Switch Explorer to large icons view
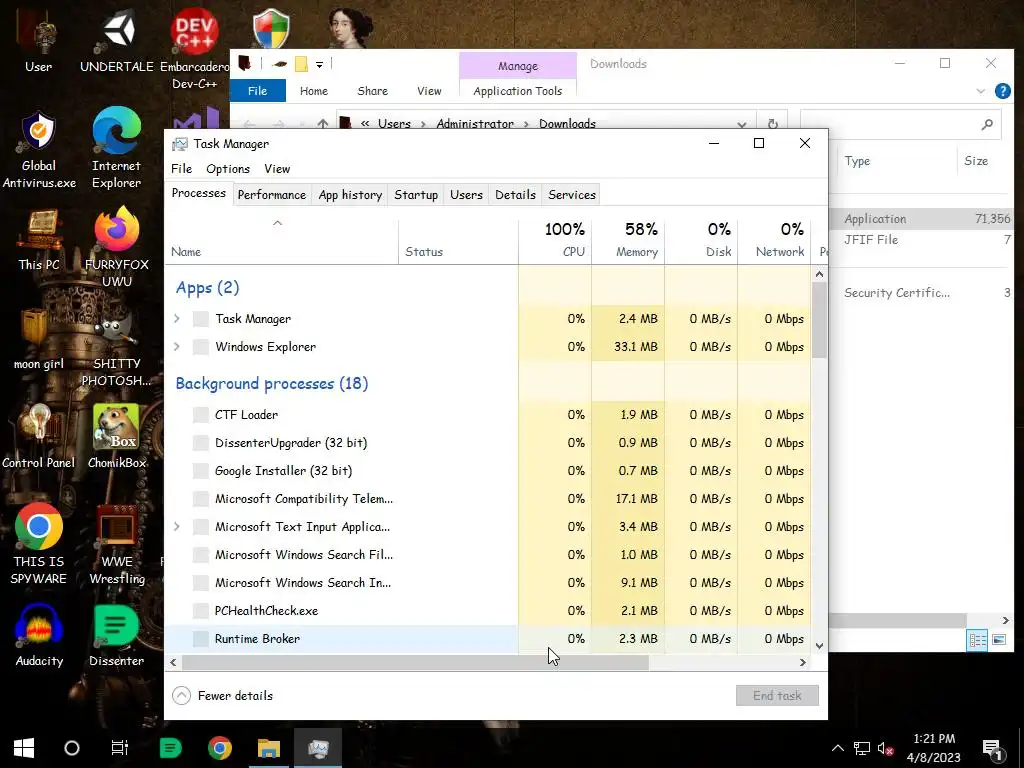The height and width of the screenshot is (768, 1024). point(999,640)
